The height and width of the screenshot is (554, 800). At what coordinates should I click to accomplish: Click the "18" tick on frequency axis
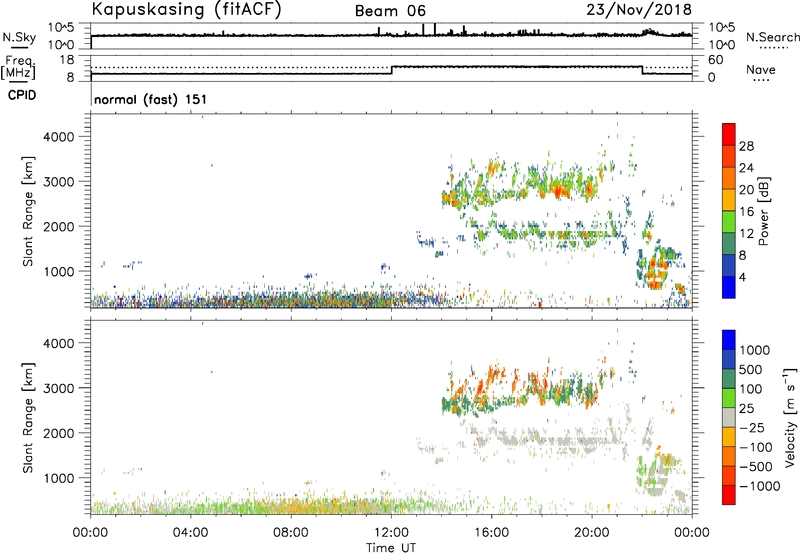pos(67,60)
